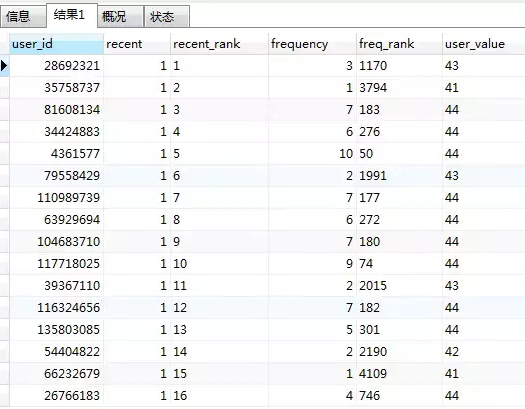The width and height of the screenshot is (525, 409).
Task: Select user_id cell 66232679
Action: point(56,374)
